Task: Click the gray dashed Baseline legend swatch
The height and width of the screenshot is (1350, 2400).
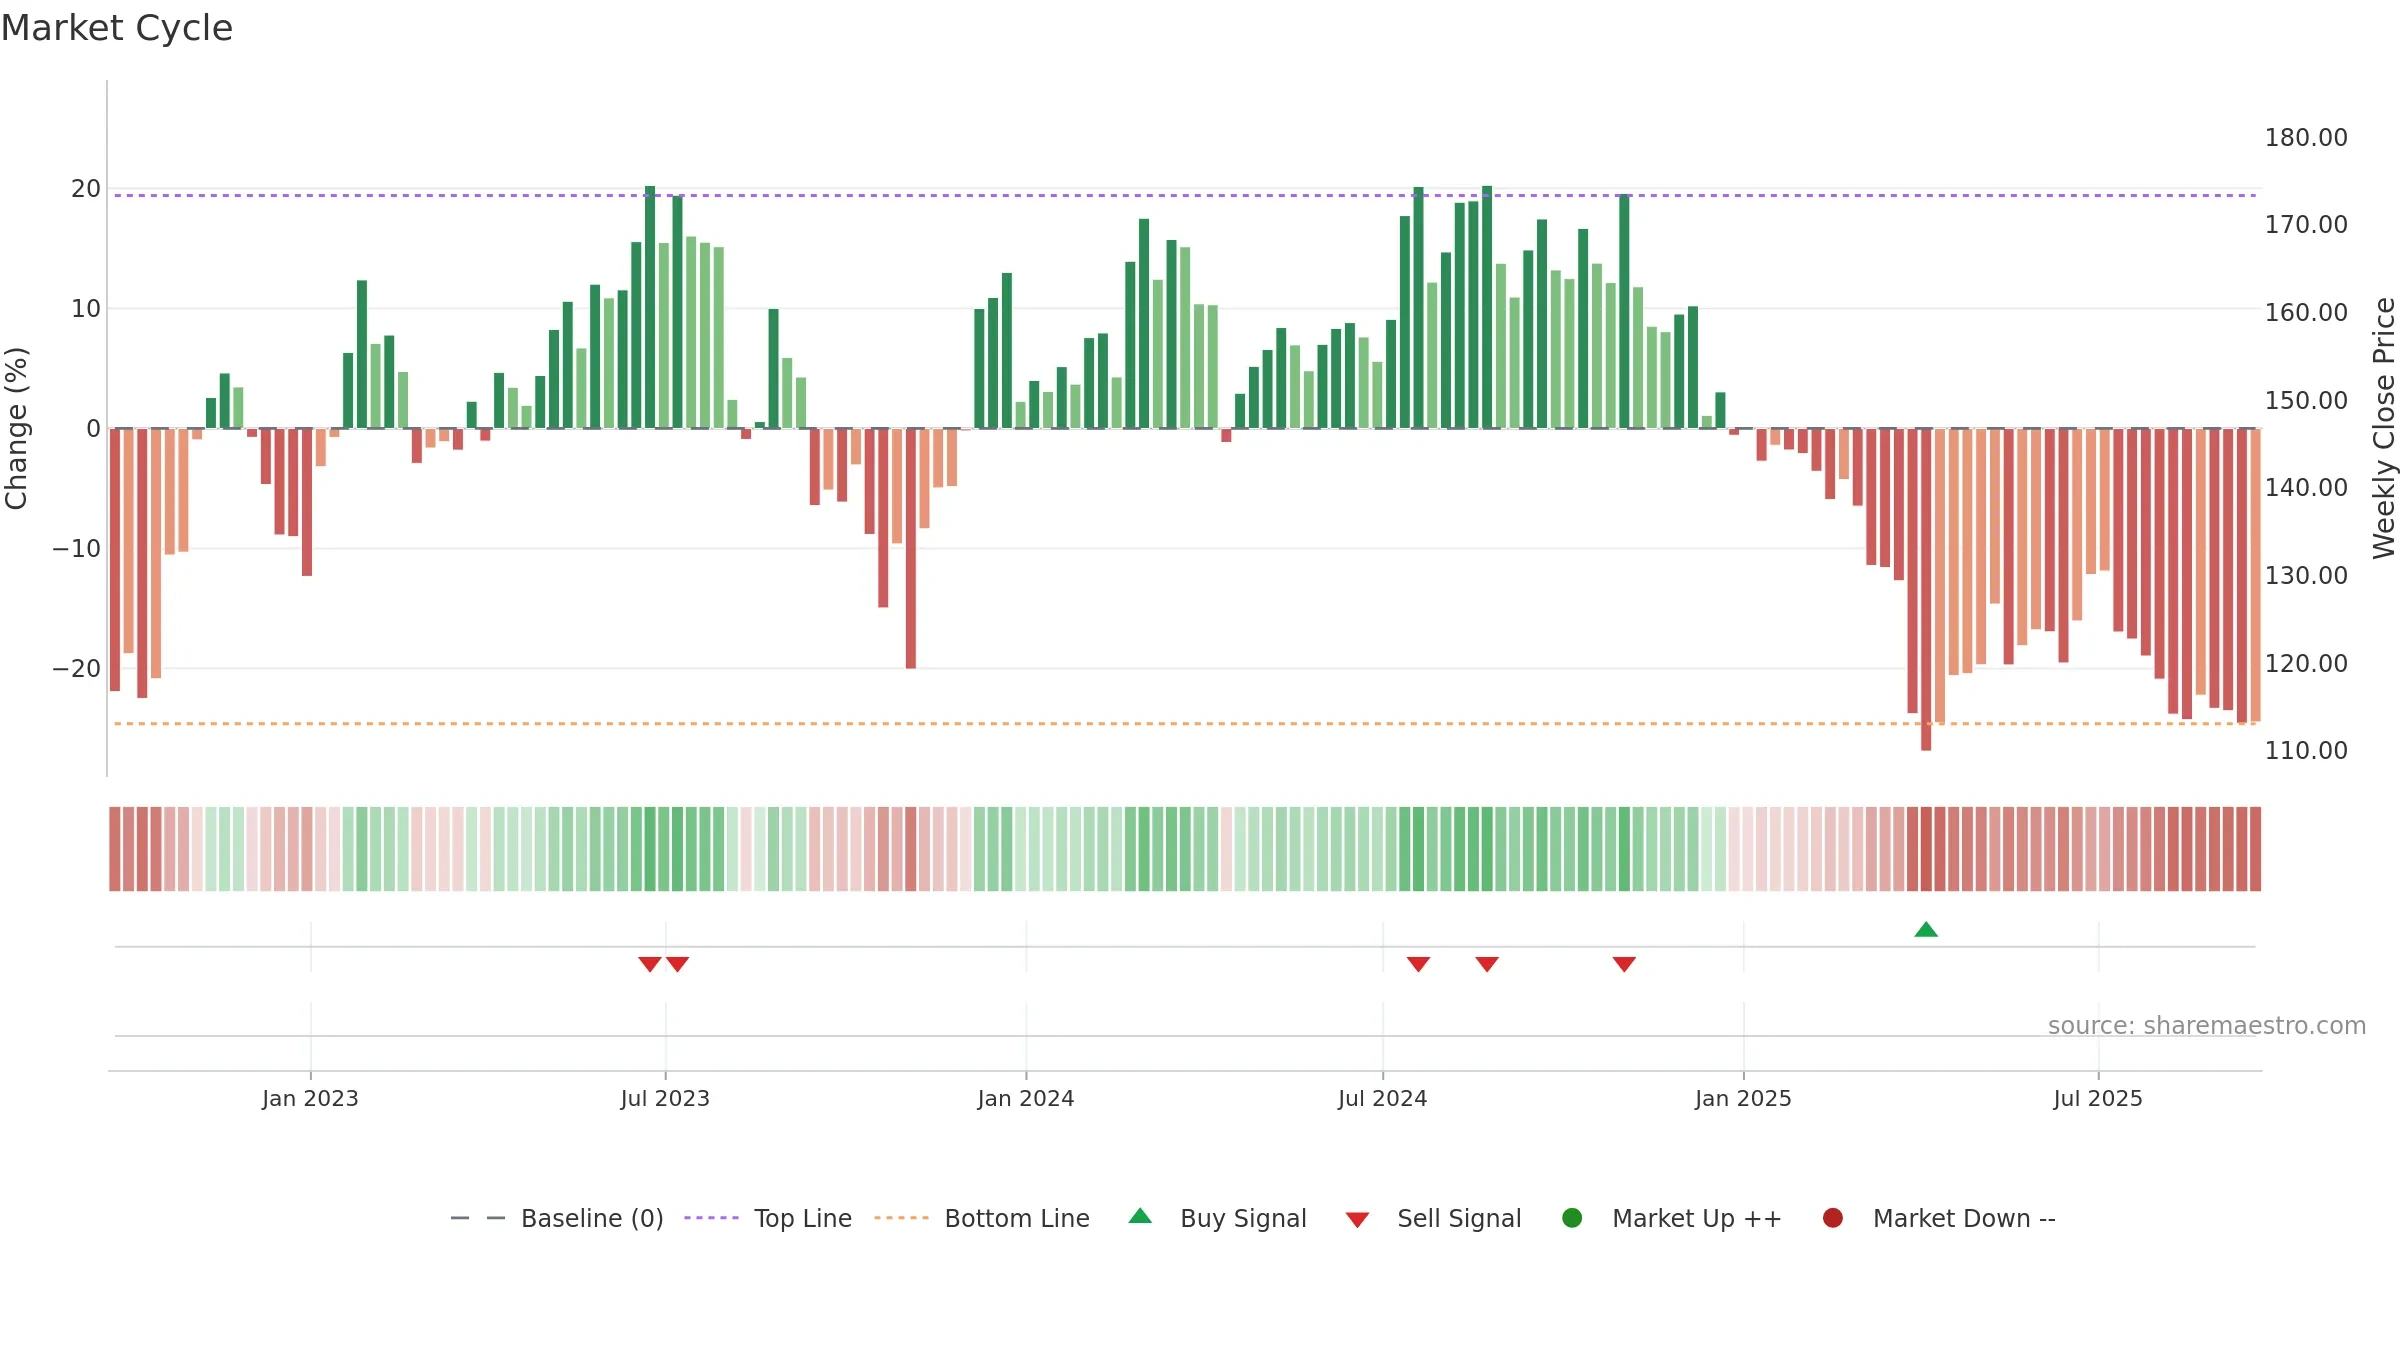Action: (478, 1218)
